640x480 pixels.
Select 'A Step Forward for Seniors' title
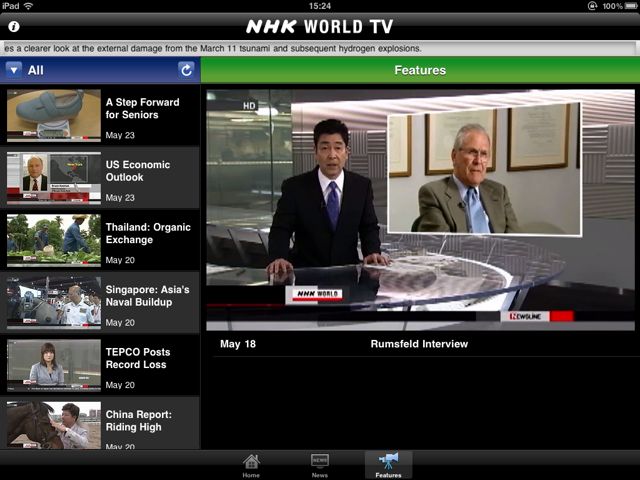pos(142,108)
